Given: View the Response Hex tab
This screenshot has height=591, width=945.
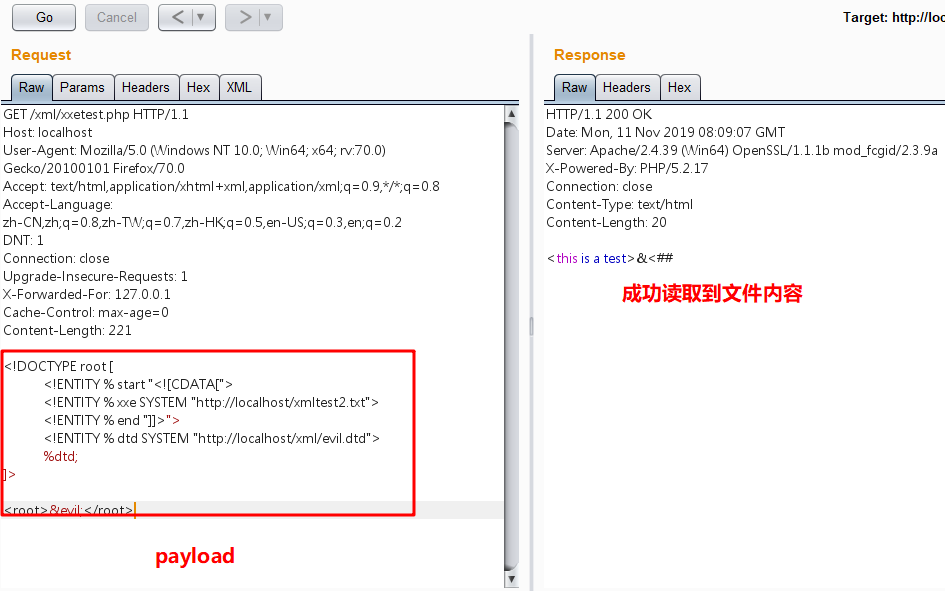Looking at the screenshot, I should 679,87.
